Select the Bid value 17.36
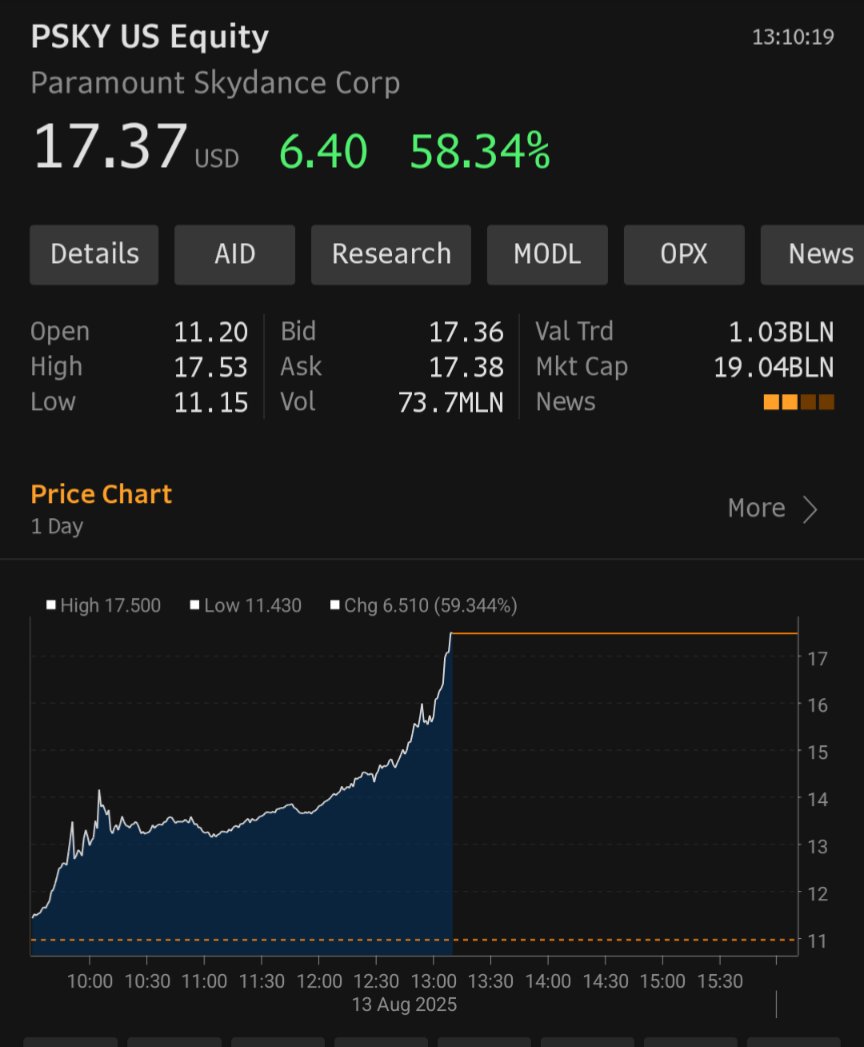This screenshot has width=864, height=1047. [x=466, y=332]
